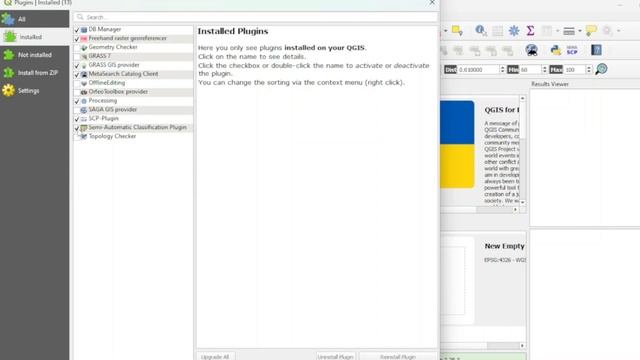Click the Uninstall Plugin button
This screenshot has width=640, height=360.
(x=335, y=356)
